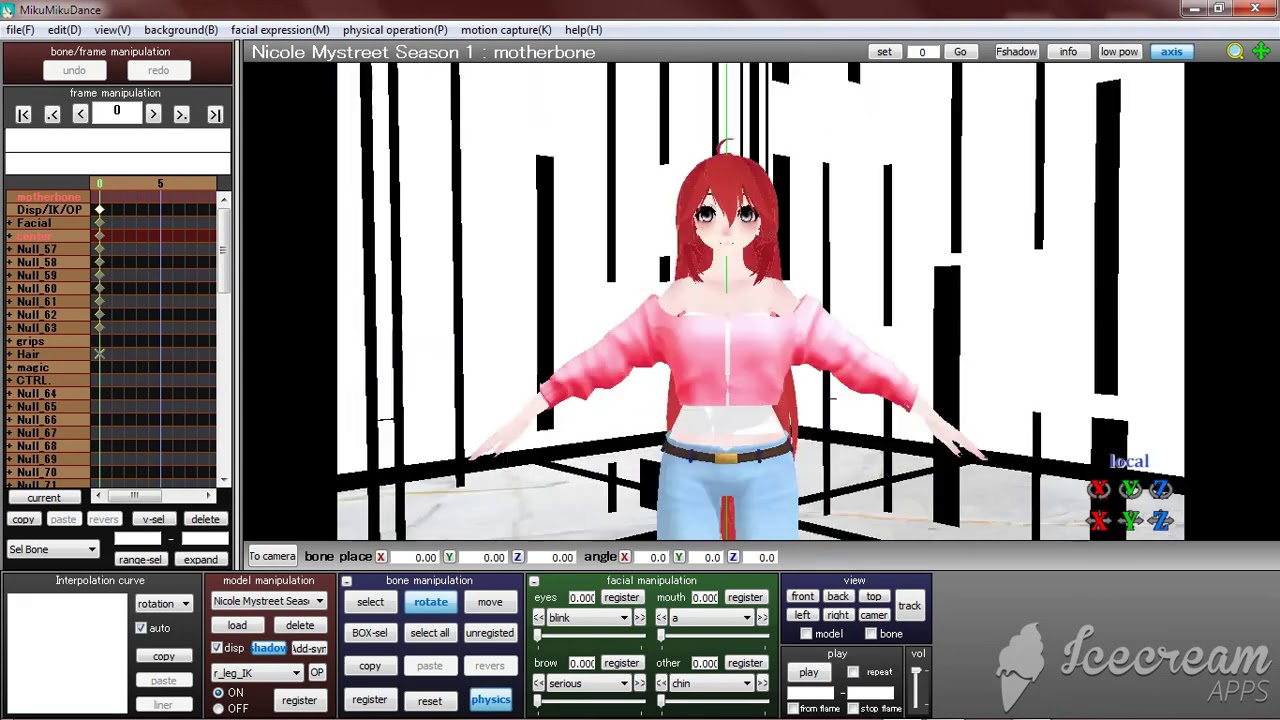Enable the repeat playback checkbox
This screenshot has height=720, width=1280.
coord(853,673)
